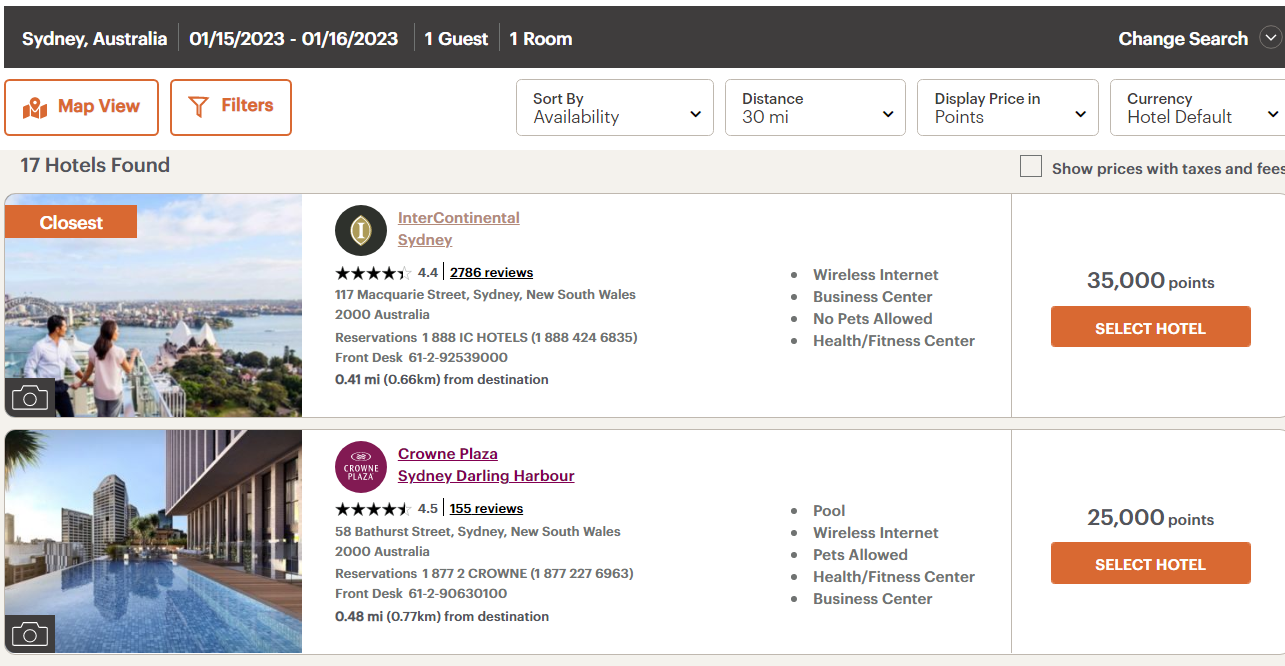Click the 25,000 points price
The image size is (1285, 666).
[1150, 517]
